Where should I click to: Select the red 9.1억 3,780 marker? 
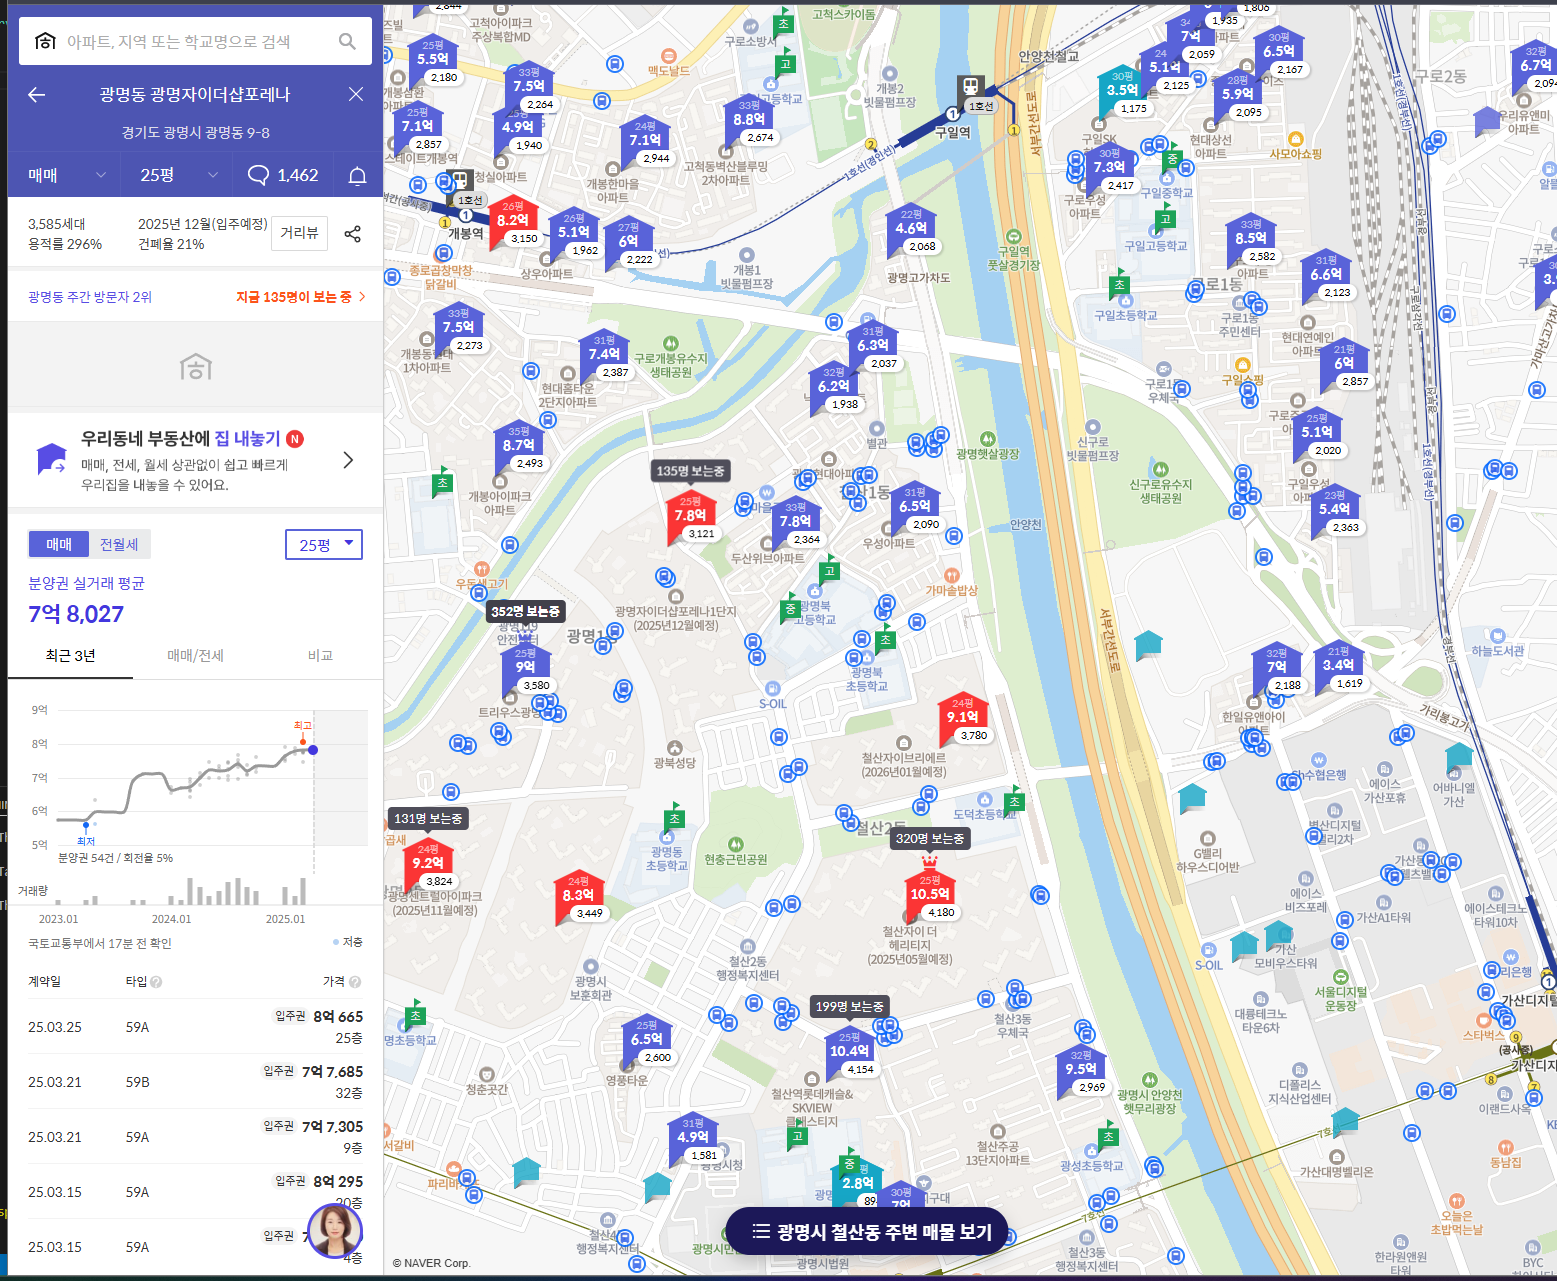pyautogui.click(x=964, y=717)
